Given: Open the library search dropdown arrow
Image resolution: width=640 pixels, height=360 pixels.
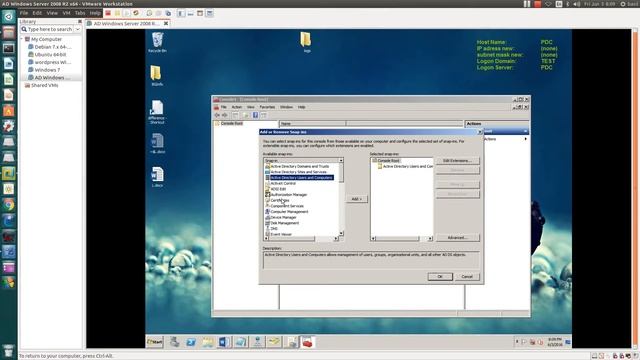Looking at the screenshot, I should pyautogui.click(x=78, y=29).
